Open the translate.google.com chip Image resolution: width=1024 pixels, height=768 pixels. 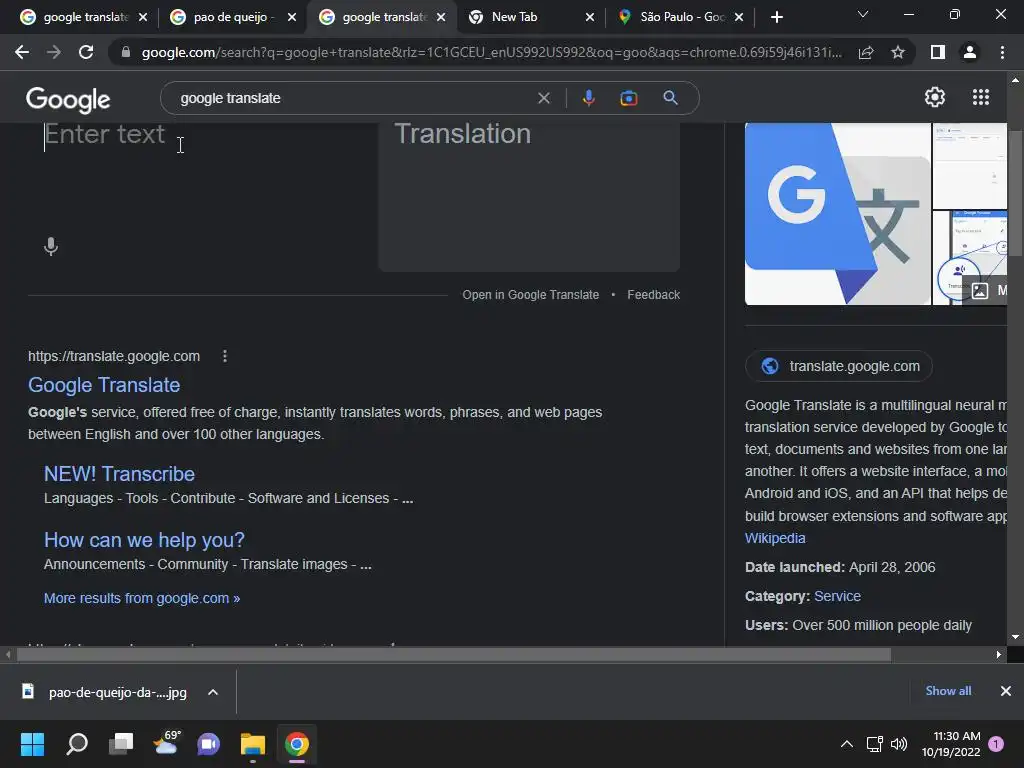(839, 366)
